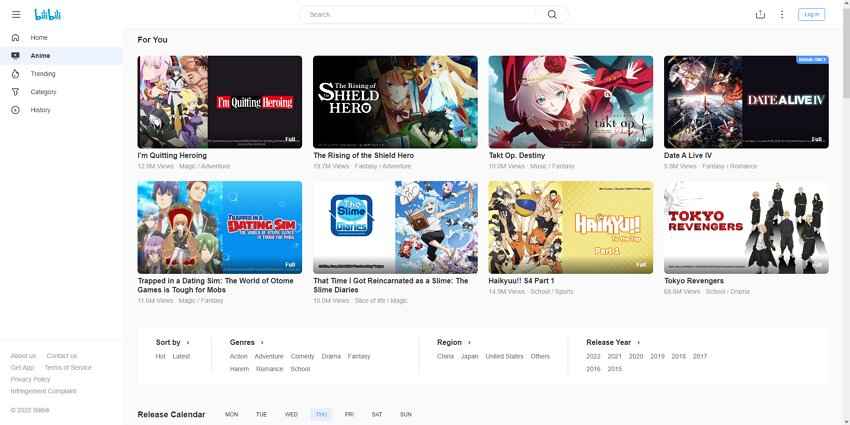The height and width of the screenshot is (425, 850).
Task: Filter by Action genre
Action: pyautogui.click(x=239, y=356)
